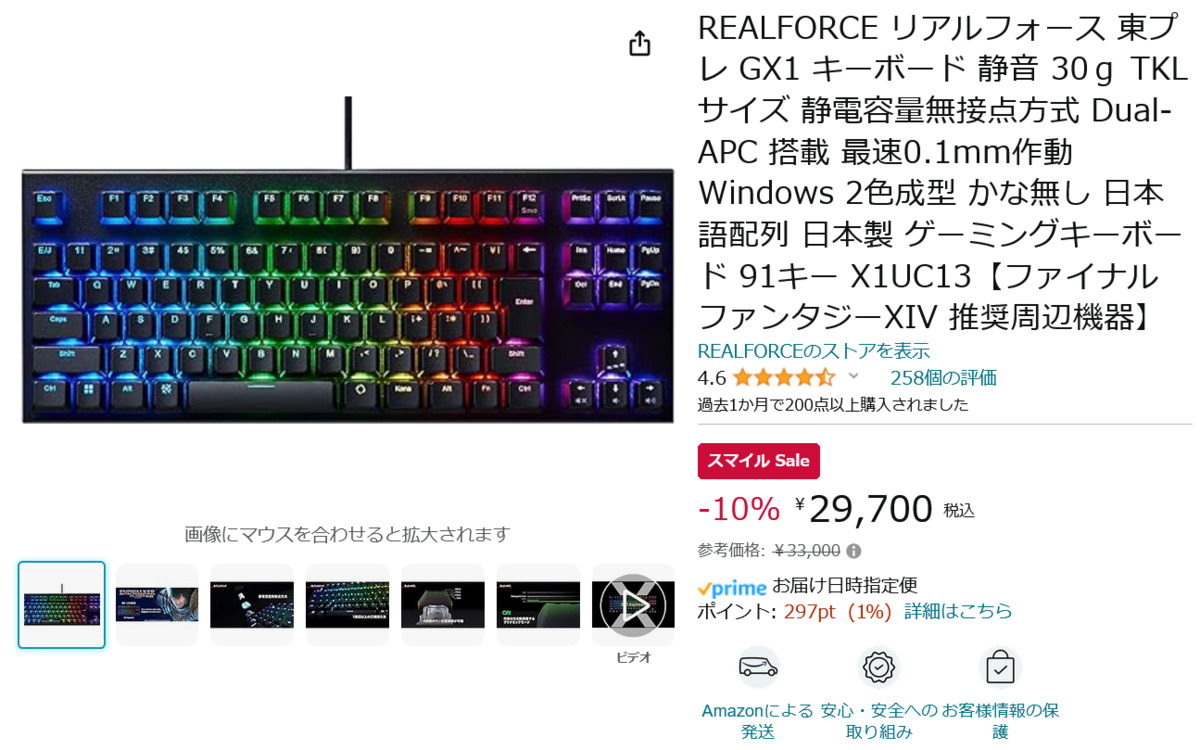Select the first keyboard thumbnail
The image size is (1200, 750).
point(61,605)
